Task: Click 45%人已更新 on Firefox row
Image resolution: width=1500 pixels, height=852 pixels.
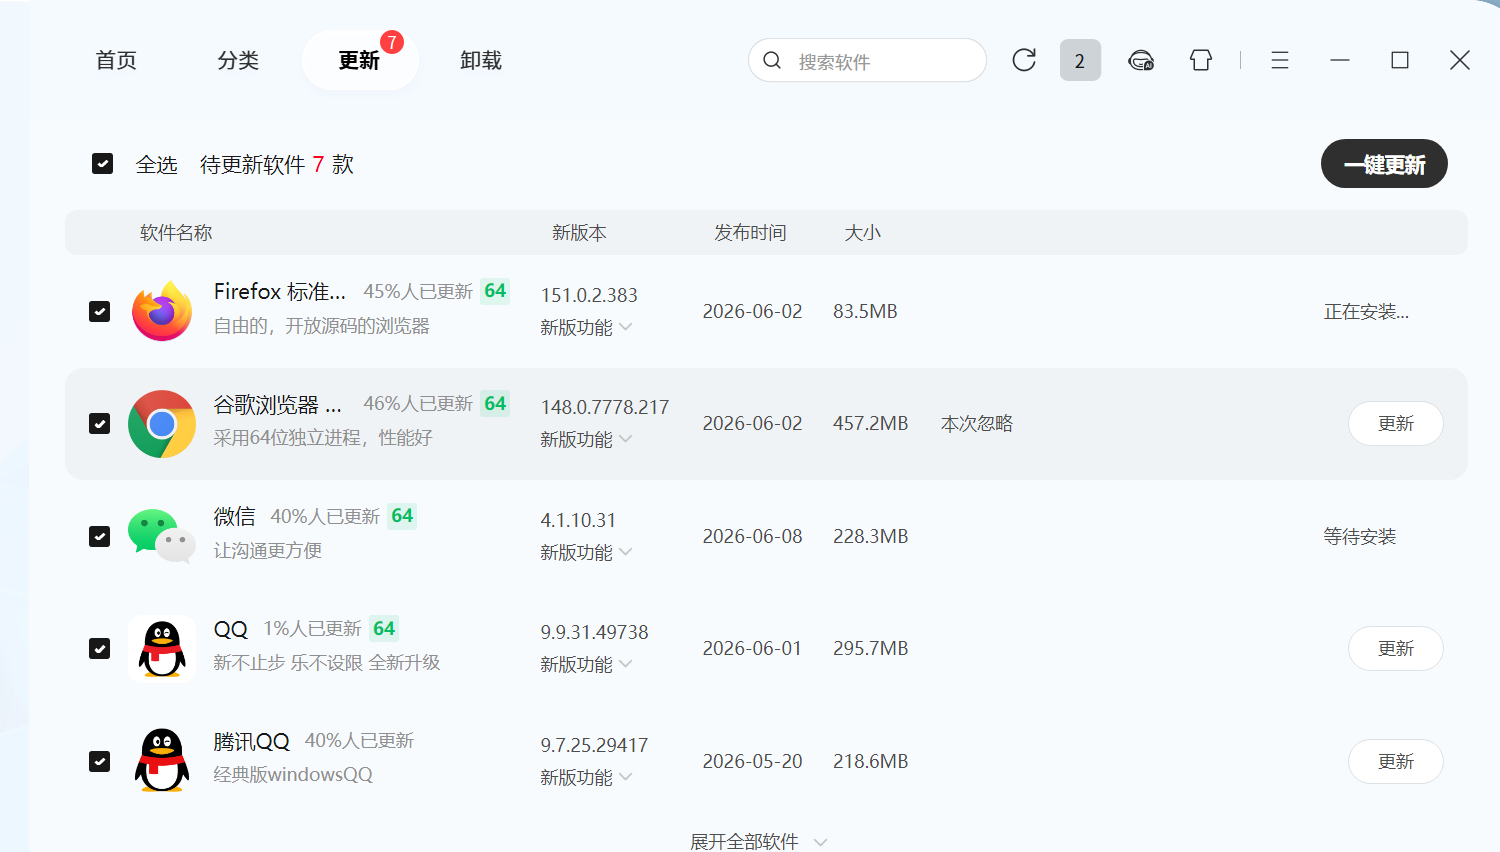Action: (418, 291)
